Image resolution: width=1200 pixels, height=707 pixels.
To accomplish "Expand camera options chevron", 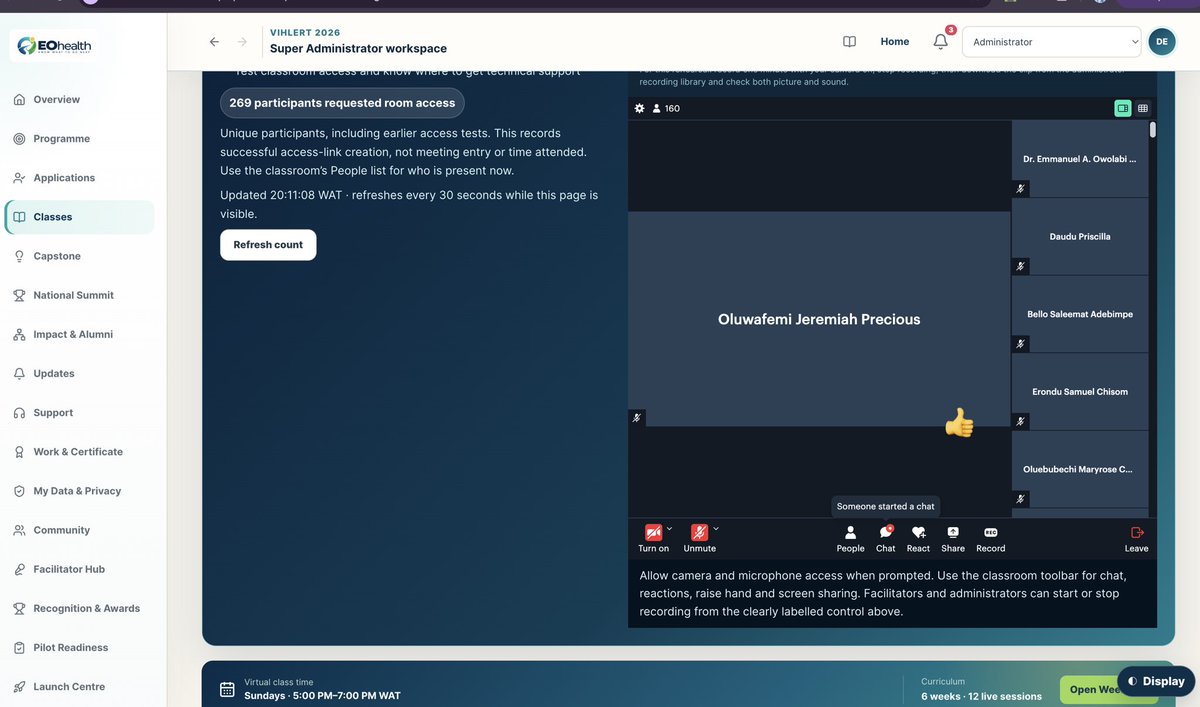I will [x=670, y=529].
